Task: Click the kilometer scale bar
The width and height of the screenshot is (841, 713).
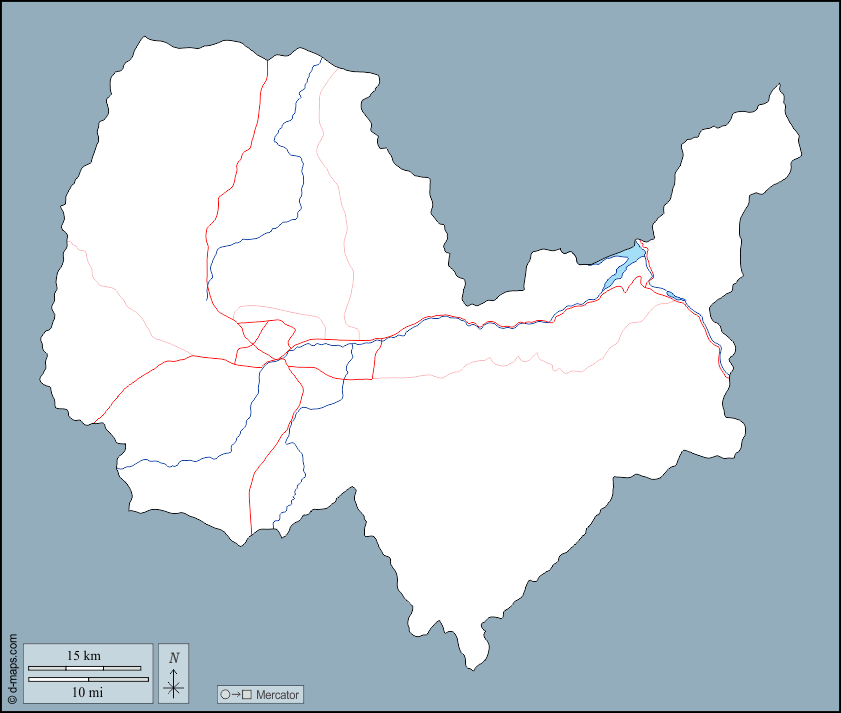Action: point(84,667)
